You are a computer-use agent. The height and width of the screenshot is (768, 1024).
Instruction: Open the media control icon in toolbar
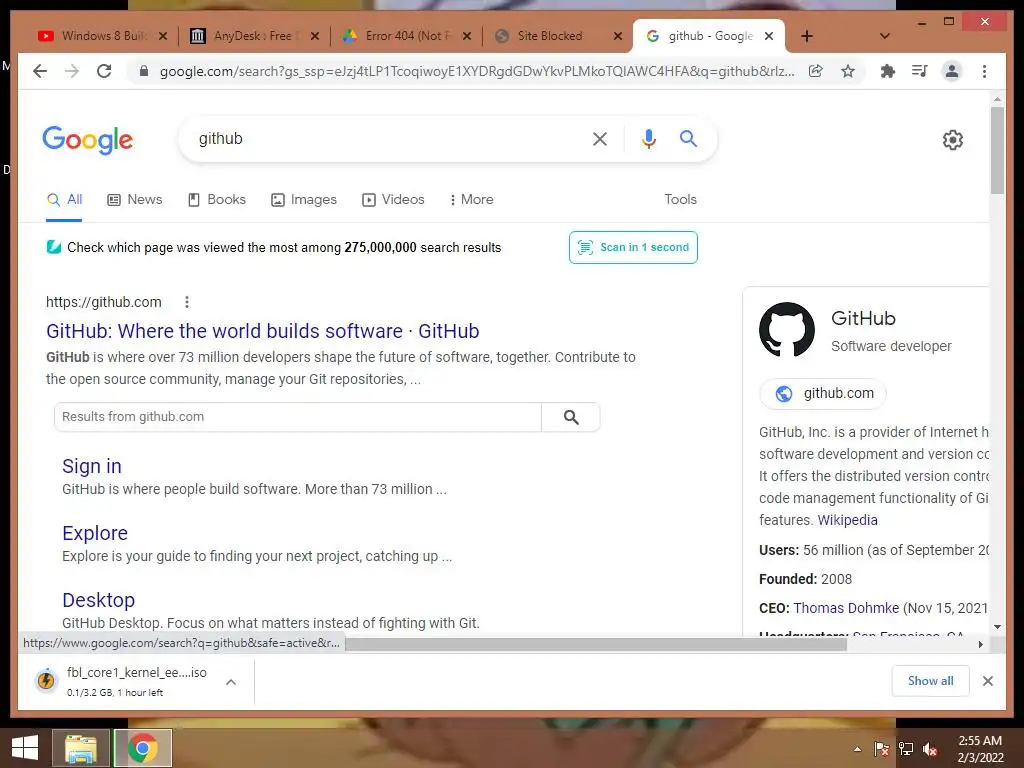click(920, 71)
